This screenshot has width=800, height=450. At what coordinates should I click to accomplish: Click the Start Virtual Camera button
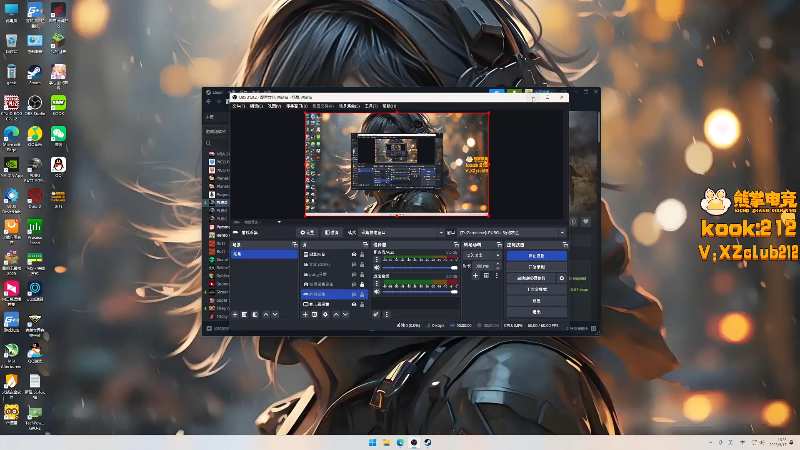tap(531, 278)
